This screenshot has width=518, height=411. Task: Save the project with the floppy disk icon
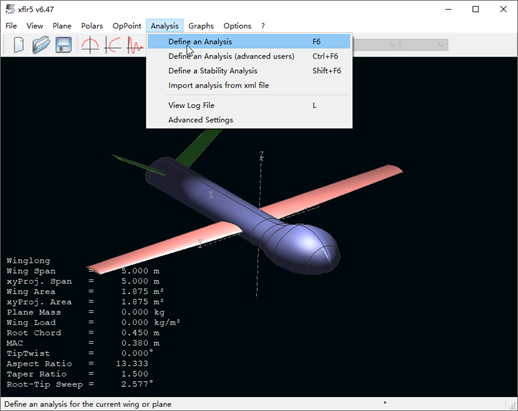coord(63,45)
